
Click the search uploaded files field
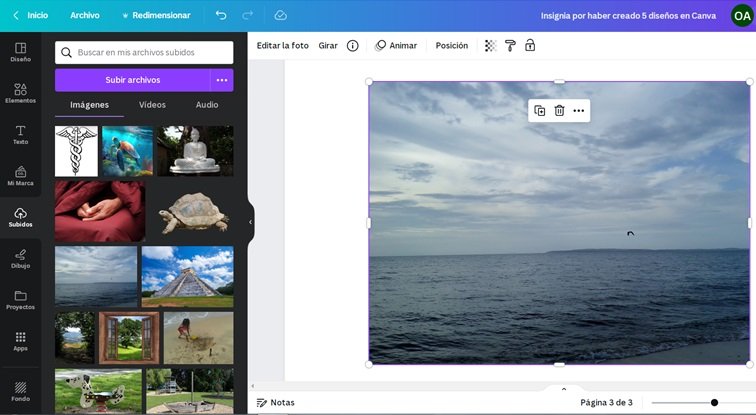(144, 53)
